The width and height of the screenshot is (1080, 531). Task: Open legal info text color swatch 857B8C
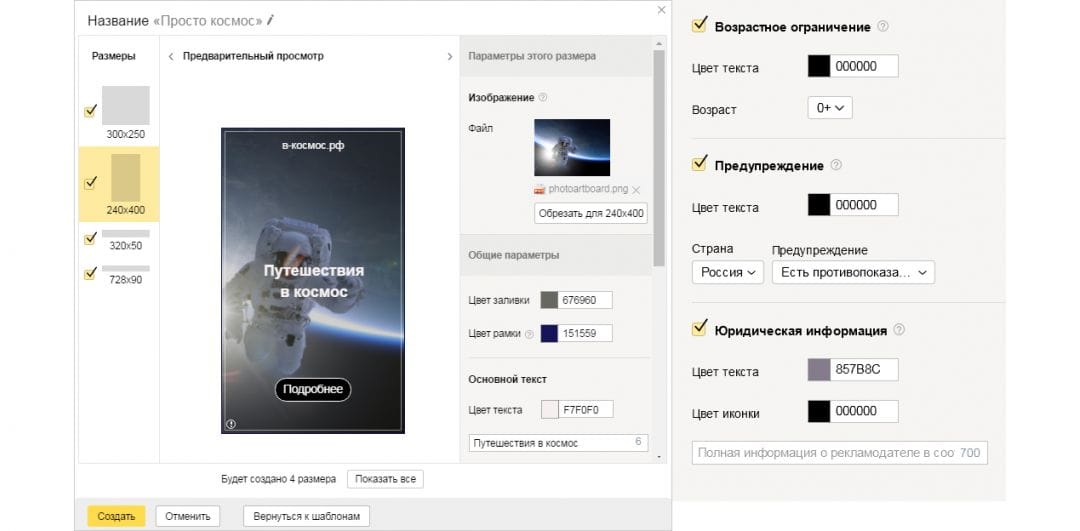[819, 370]
